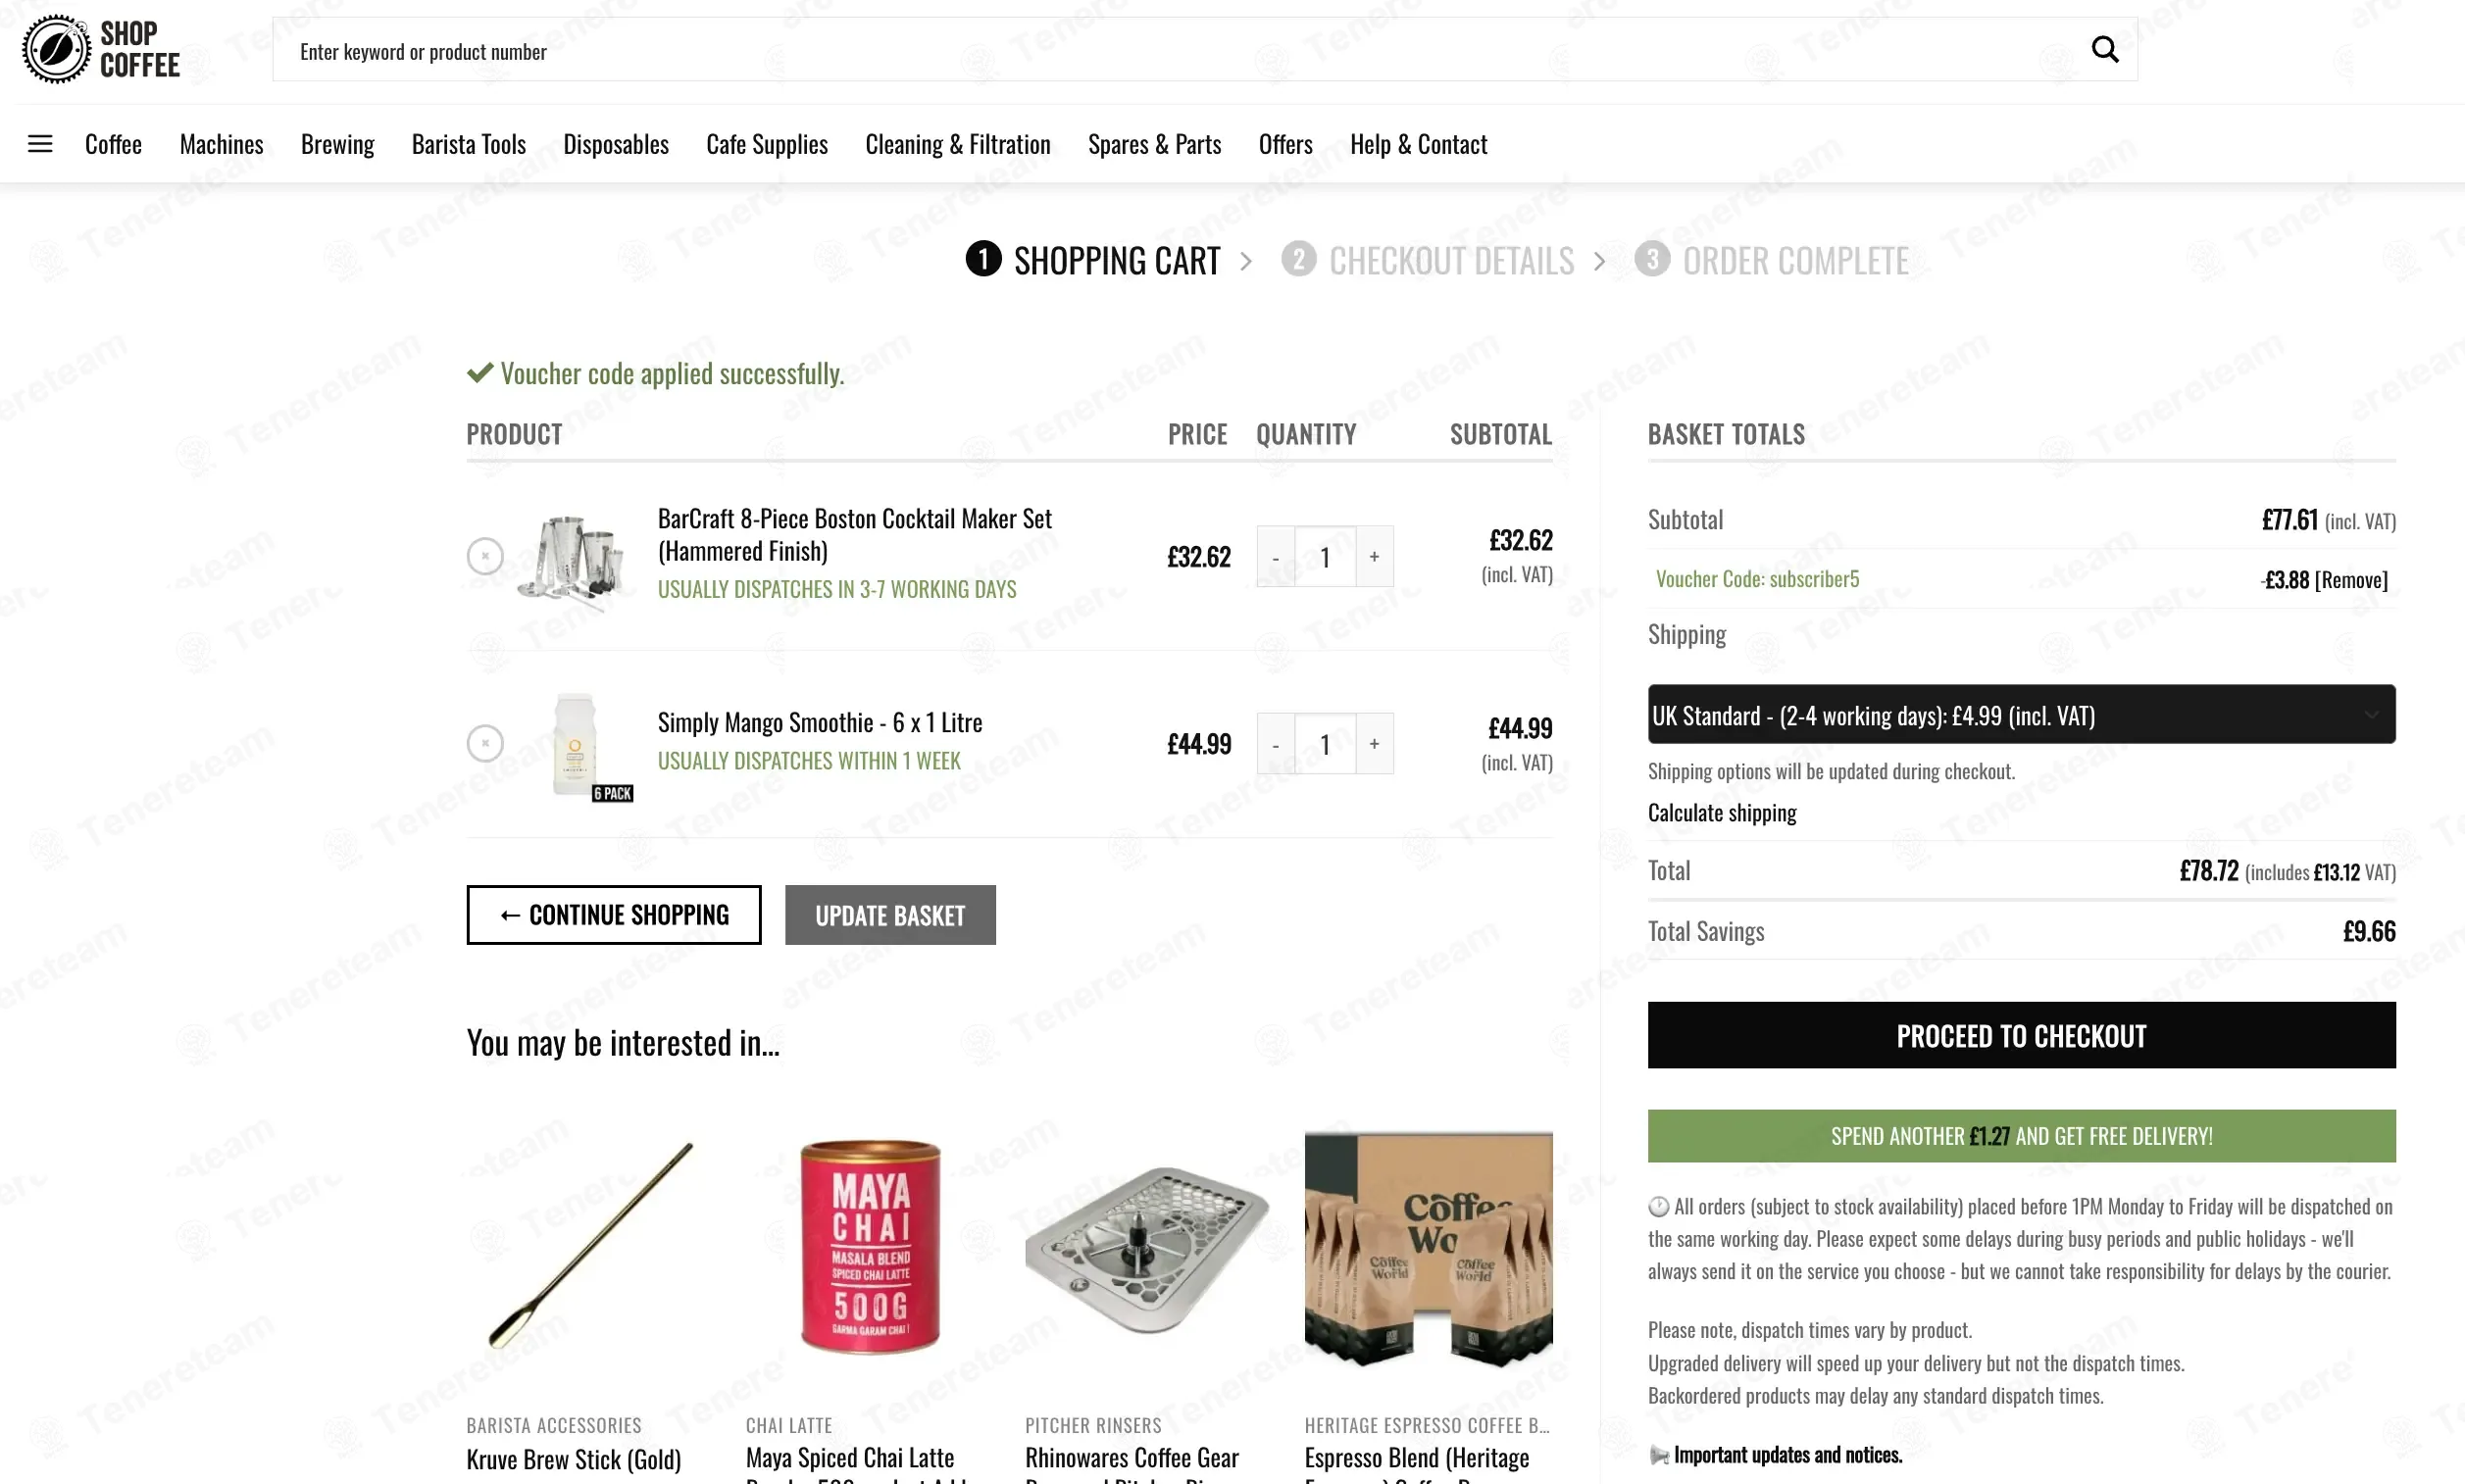Expand the Calculate shipping section

coord(1721,813)
